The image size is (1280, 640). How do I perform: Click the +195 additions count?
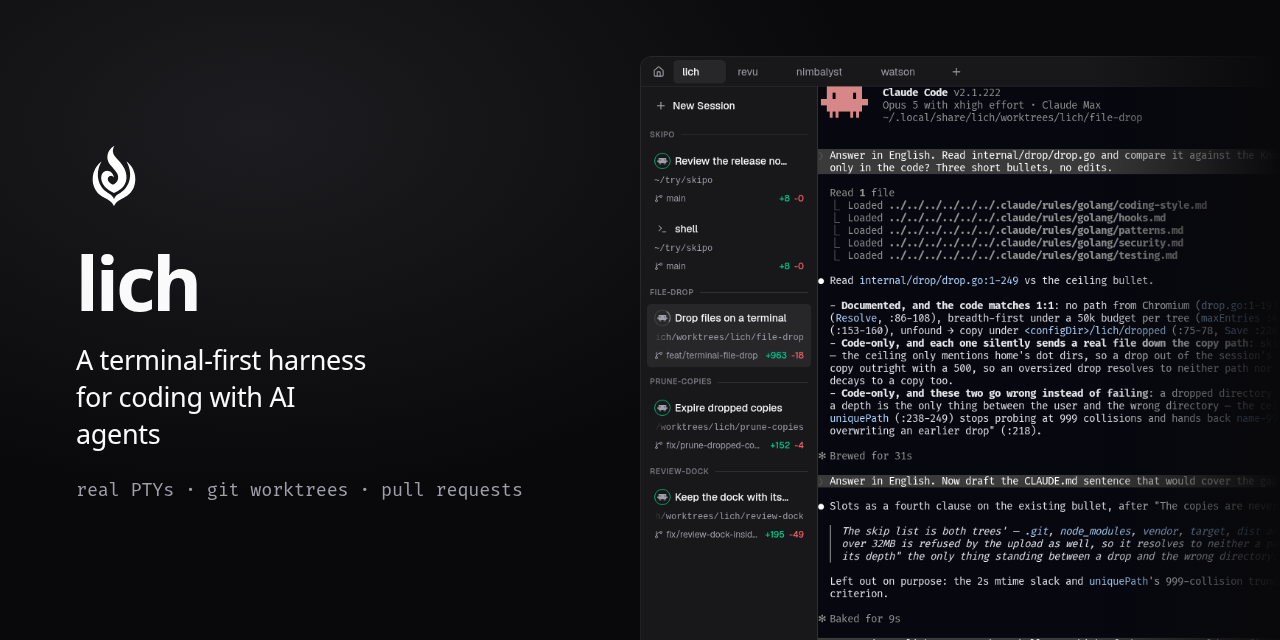click(x=775, y=534)
